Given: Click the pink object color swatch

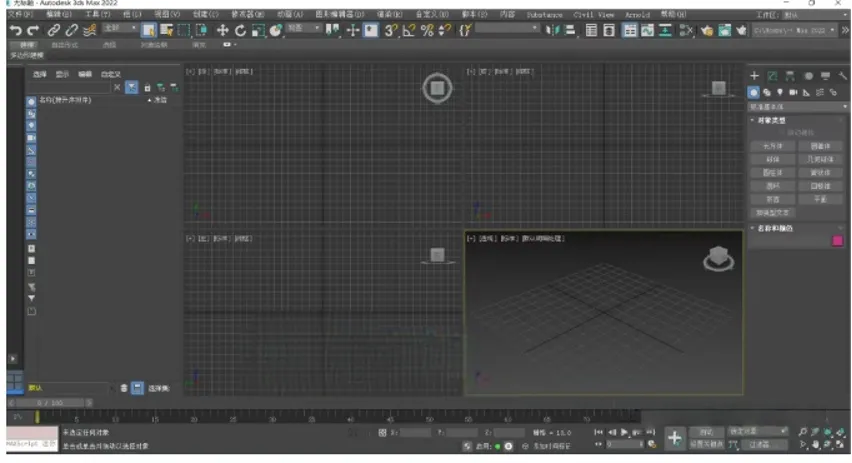Looking at the screenshot, I should click(837, 241).
